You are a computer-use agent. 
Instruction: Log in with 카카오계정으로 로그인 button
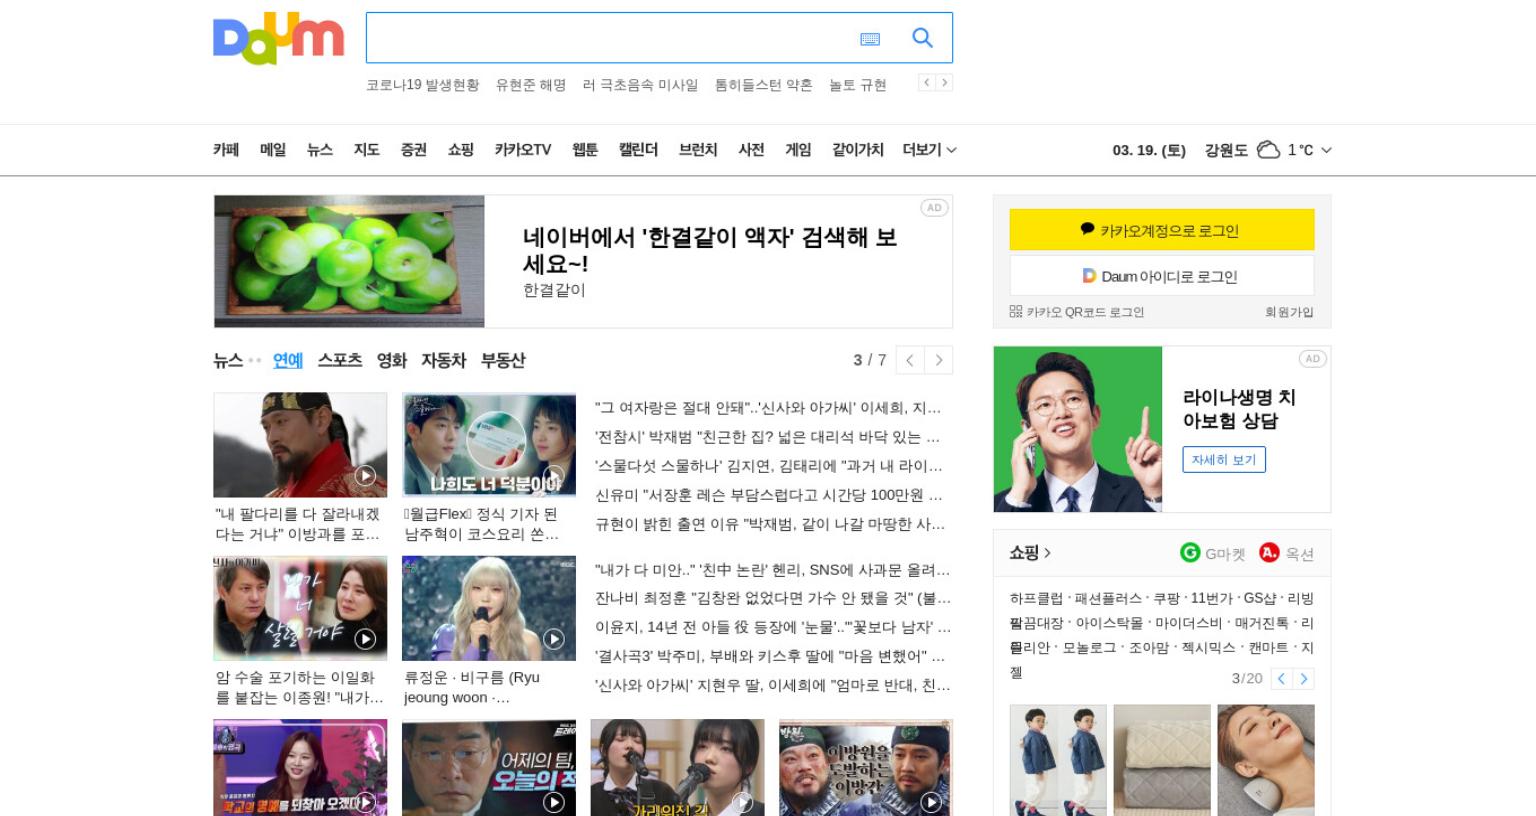click(x=1162, y=230)
